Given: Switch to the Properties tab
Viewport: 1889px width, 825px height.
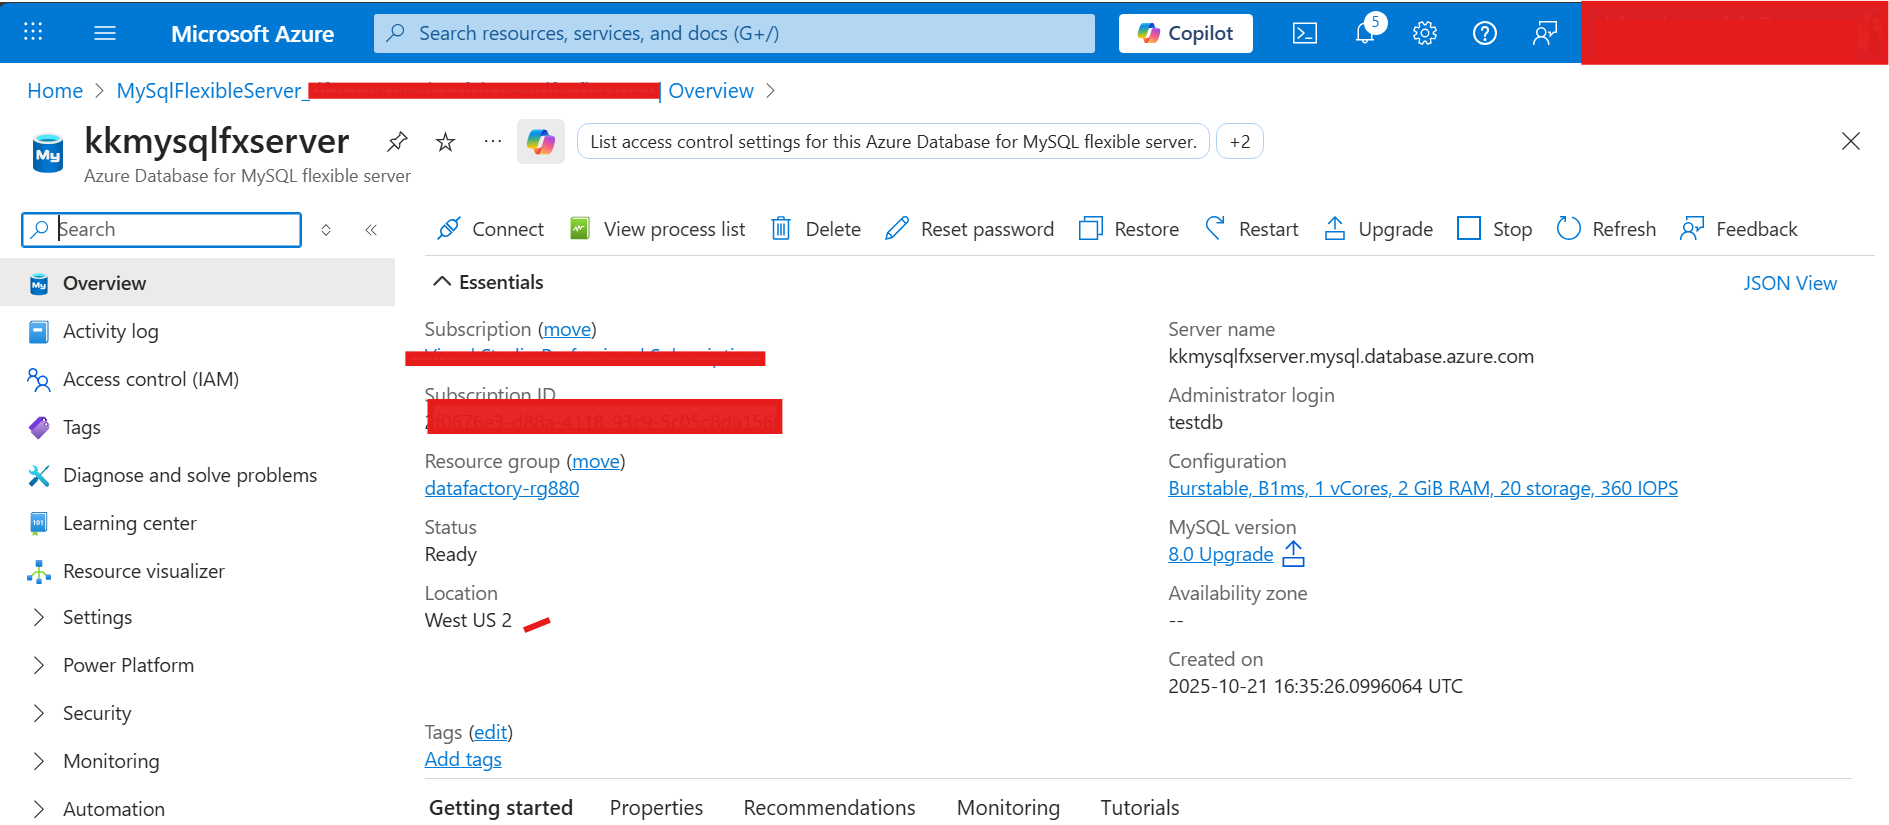Looking at the screenshot, I should coord(656,807).
